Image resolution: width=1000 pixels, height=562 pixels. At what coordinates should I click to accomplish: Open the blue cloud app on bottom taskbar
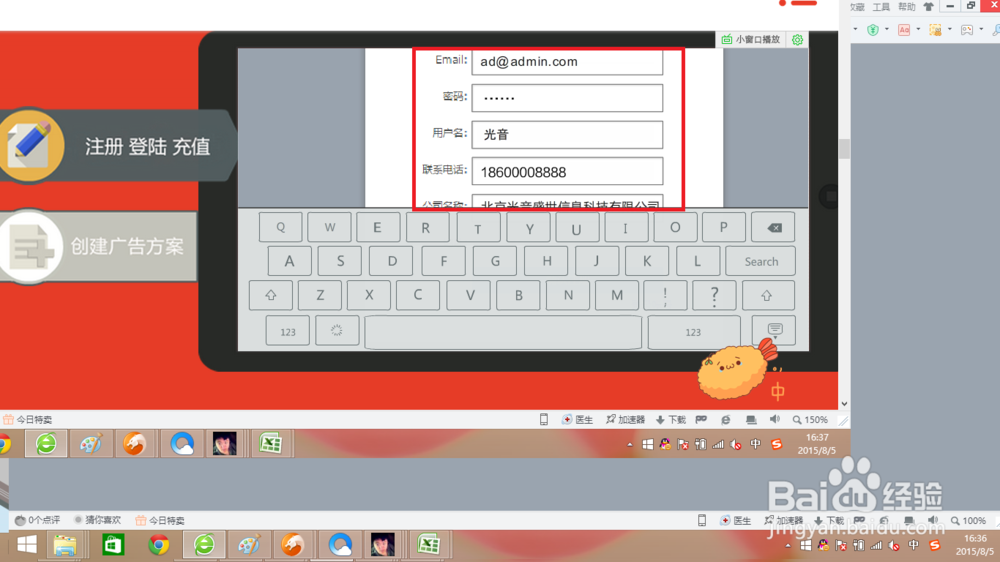(x=339, y=545)
